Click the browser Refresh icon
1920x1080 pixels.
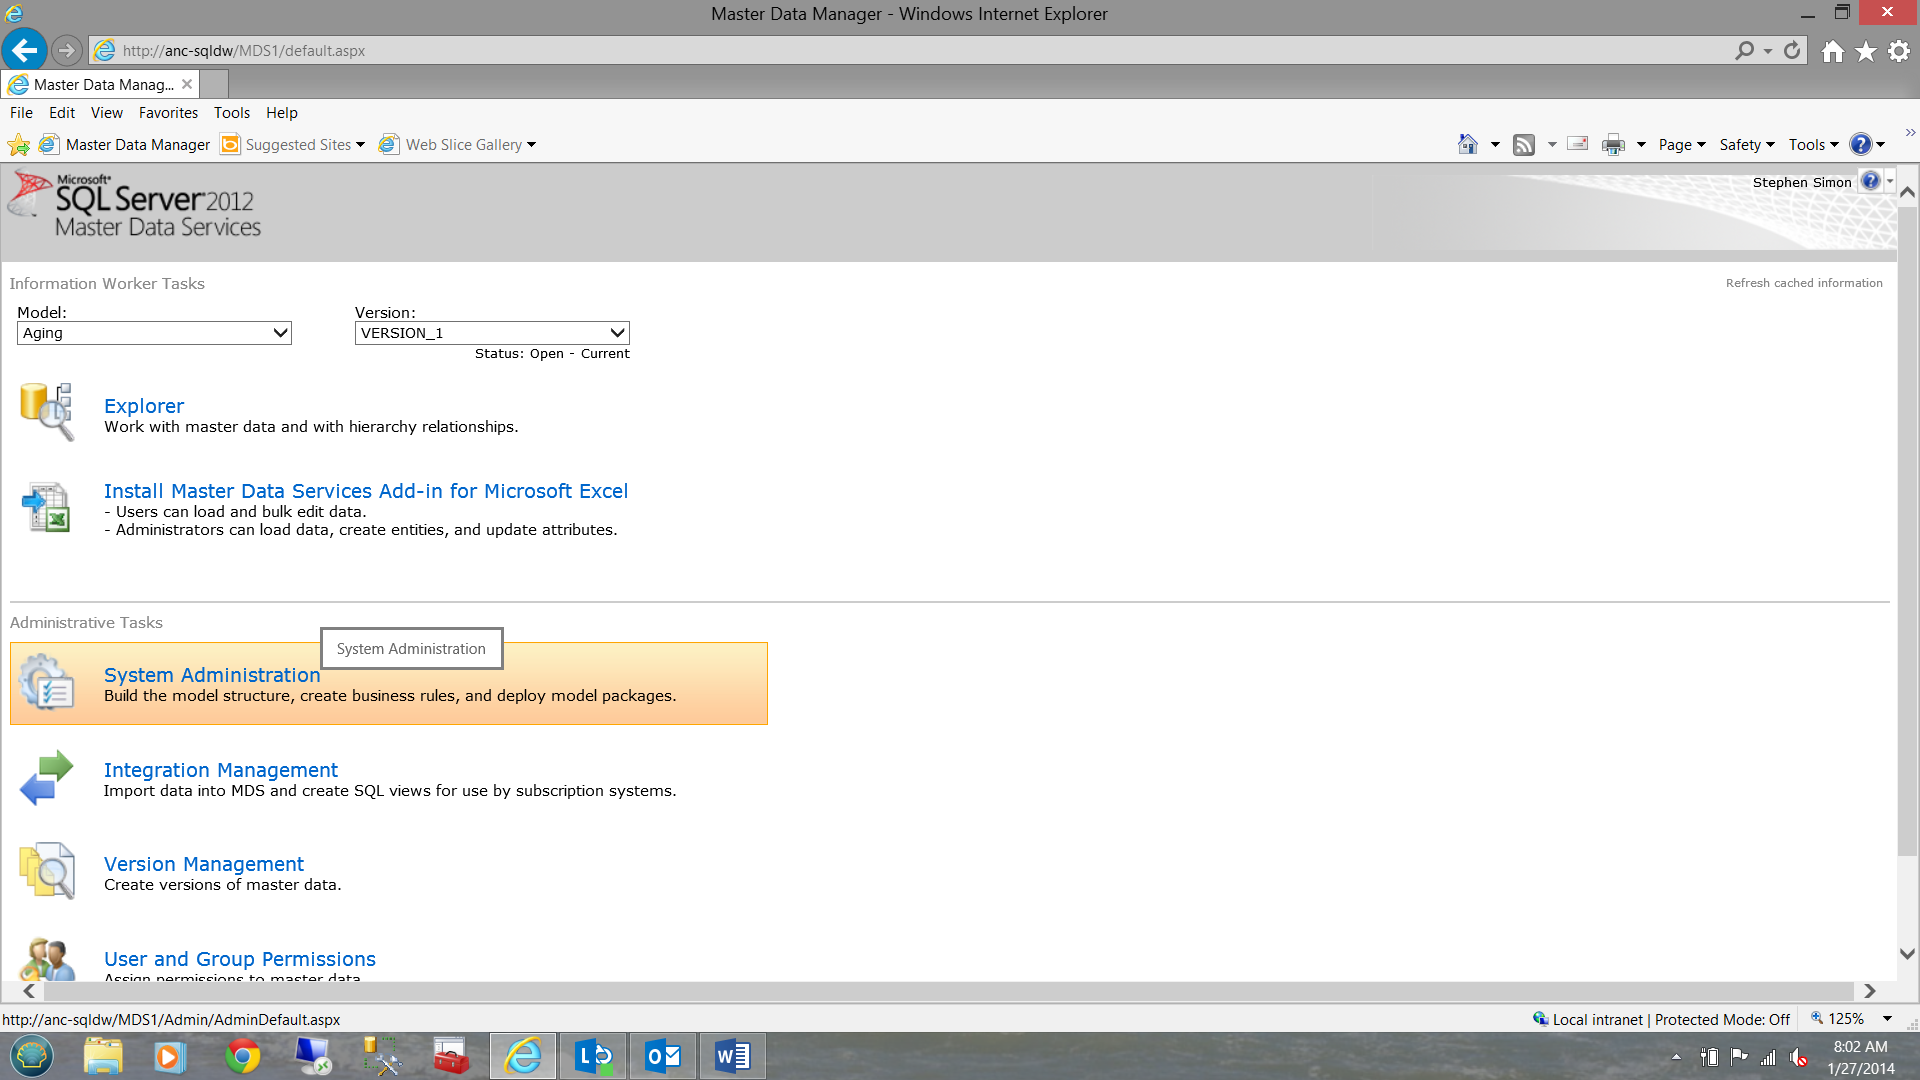coord(1792,50)
